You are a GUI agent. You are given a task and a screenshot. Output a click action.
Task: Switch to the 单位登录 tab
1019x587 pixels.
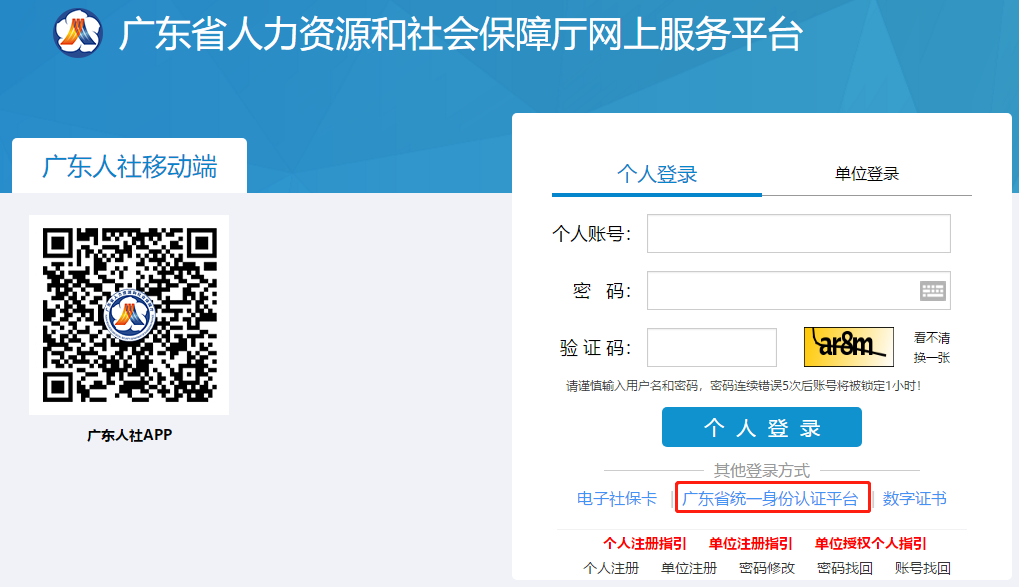[x=867, y=172]
